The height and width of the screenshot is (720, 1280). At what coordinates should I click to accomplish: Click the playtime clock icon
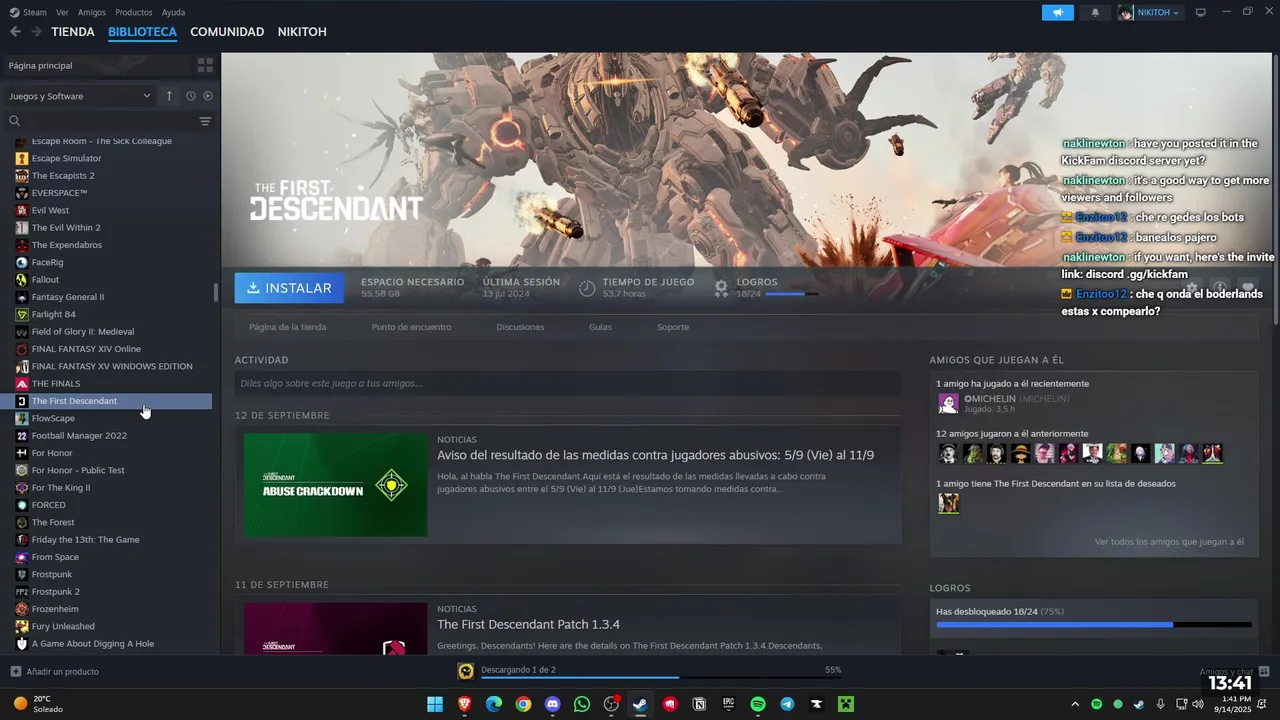click(x=587, y=288)
